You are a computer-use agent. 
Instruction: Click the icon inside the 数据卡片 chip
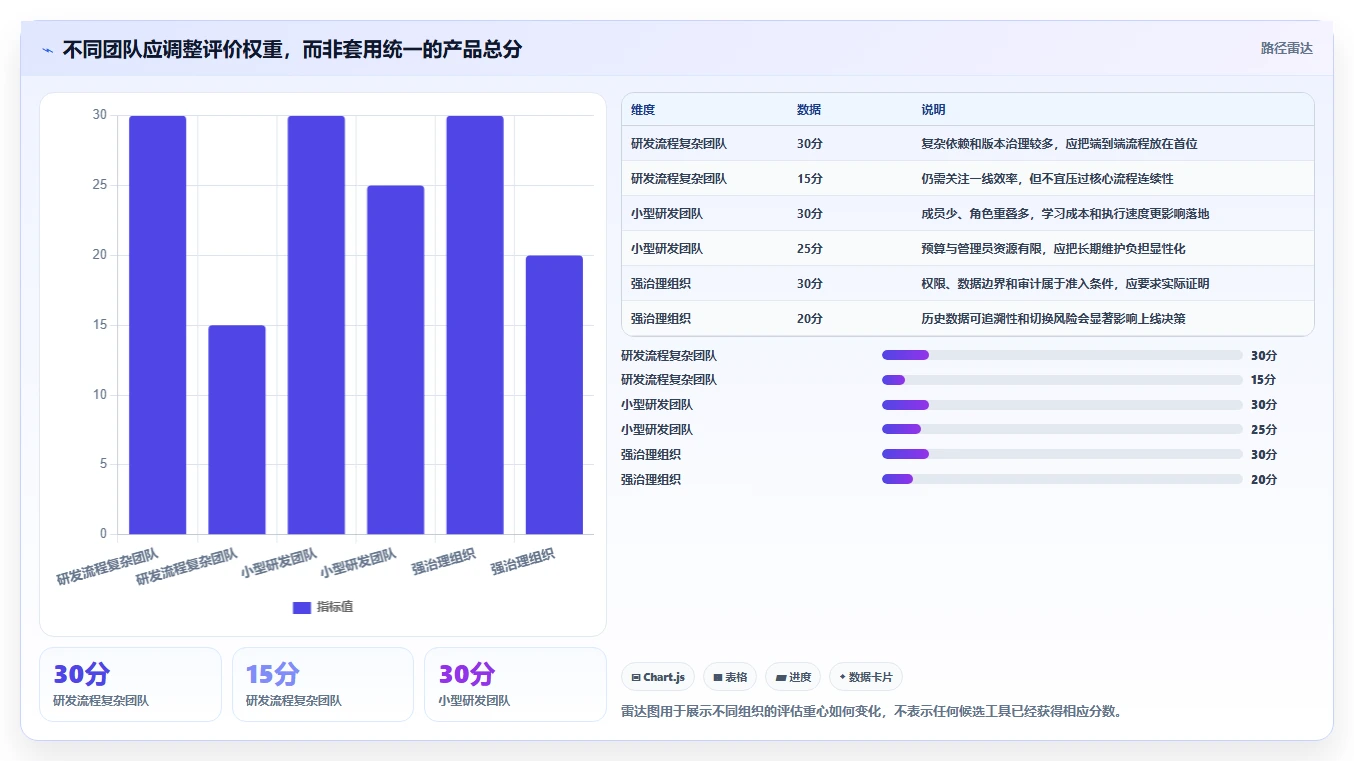[x=842, y=677]
